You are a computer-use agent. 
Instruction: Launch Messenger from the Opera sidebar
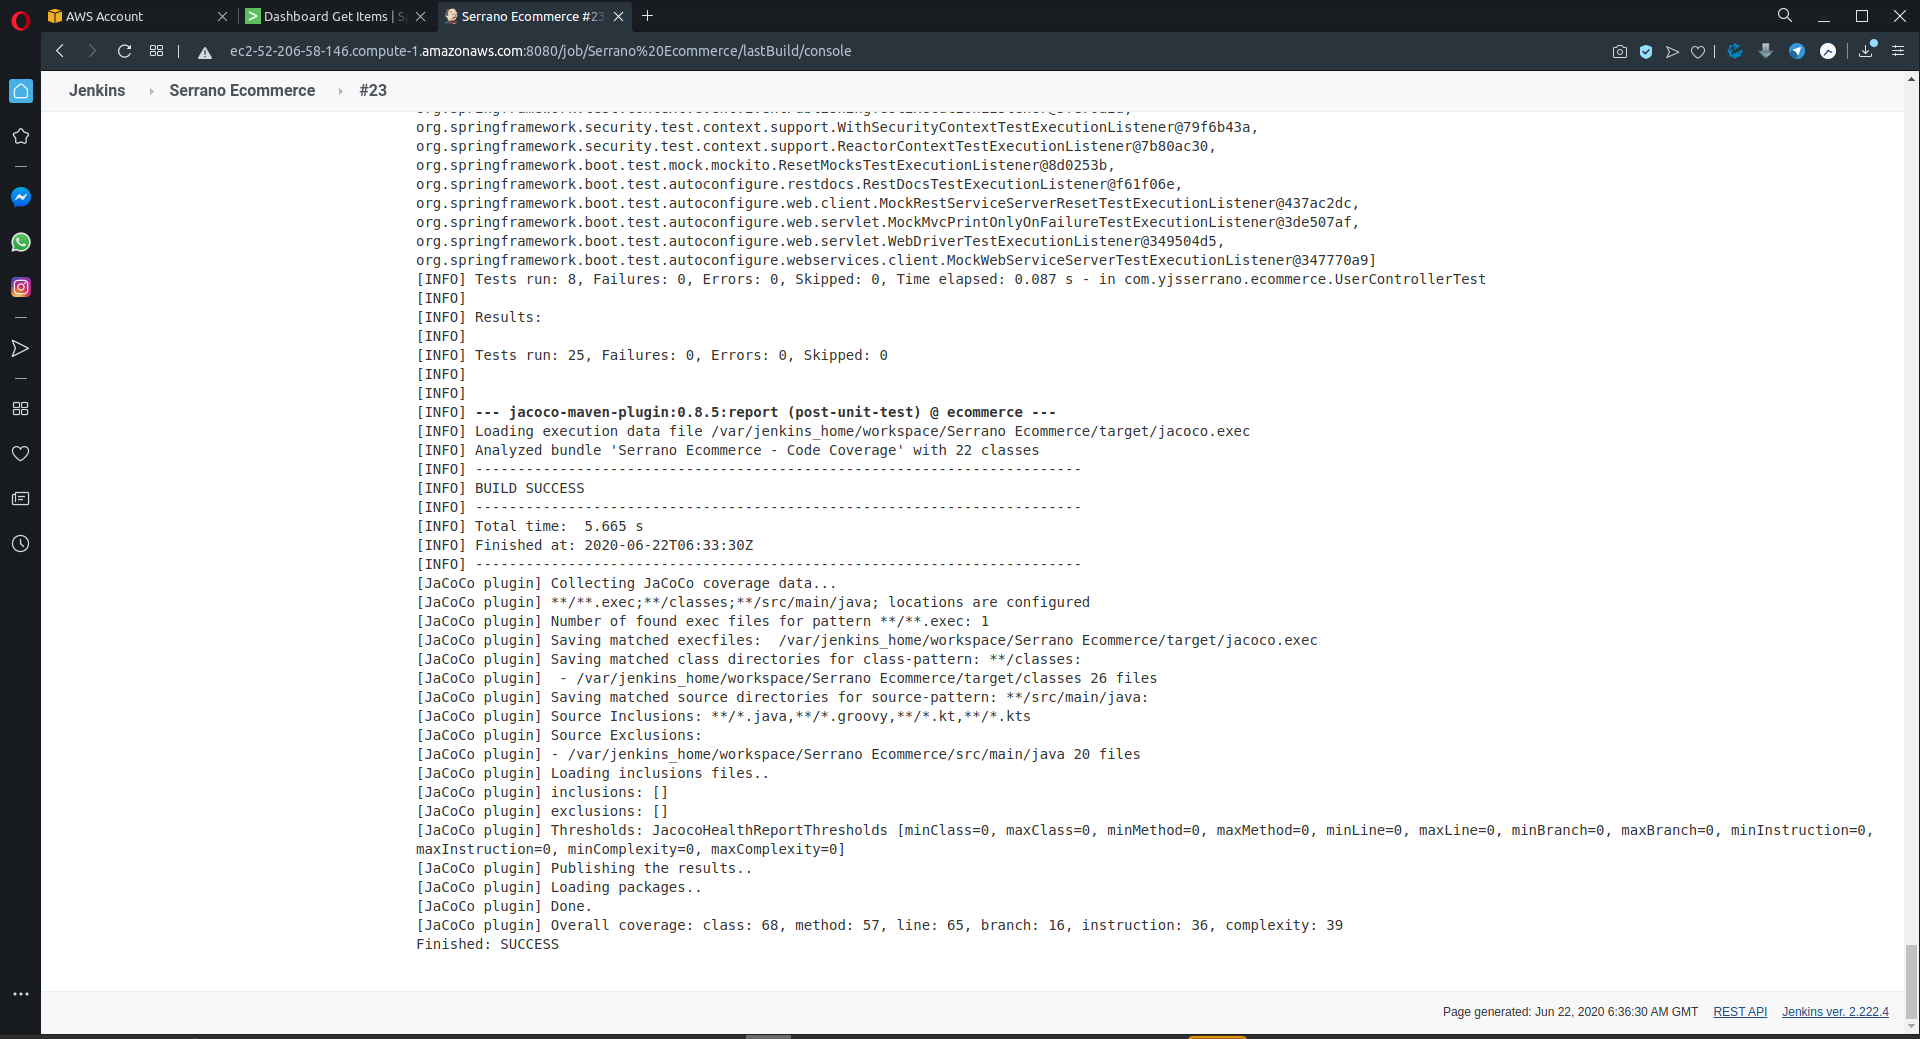(21, 197)
